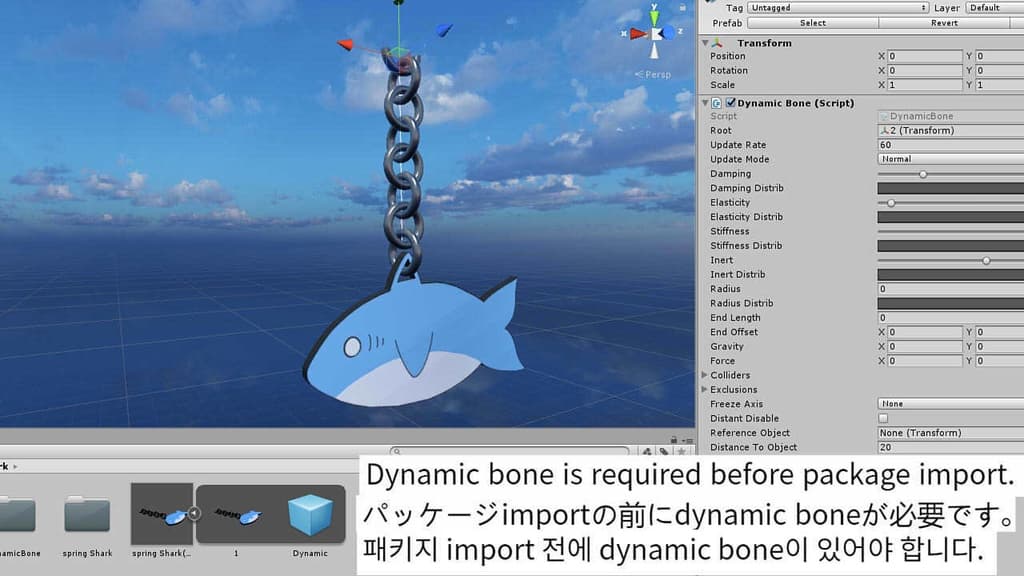The image size is (1024, 576).
Task: Click the Damping slider handle
Action: pyautogui.click(x=923, y=174)
